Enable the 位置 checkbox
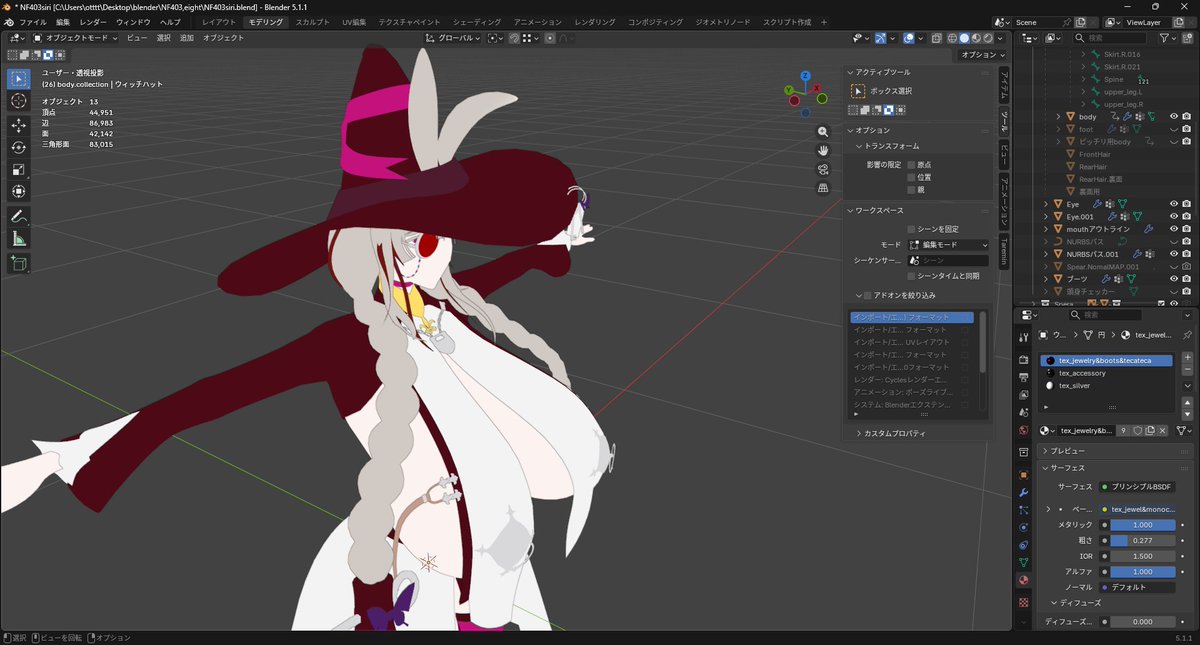The width and height of the screenshot is (1200, 645). (910, 177)
